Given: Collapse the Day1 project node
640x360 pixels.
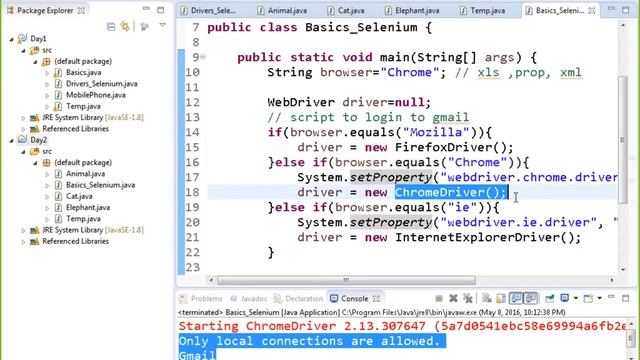Looking at the screenshot, I should pos(11,39).
